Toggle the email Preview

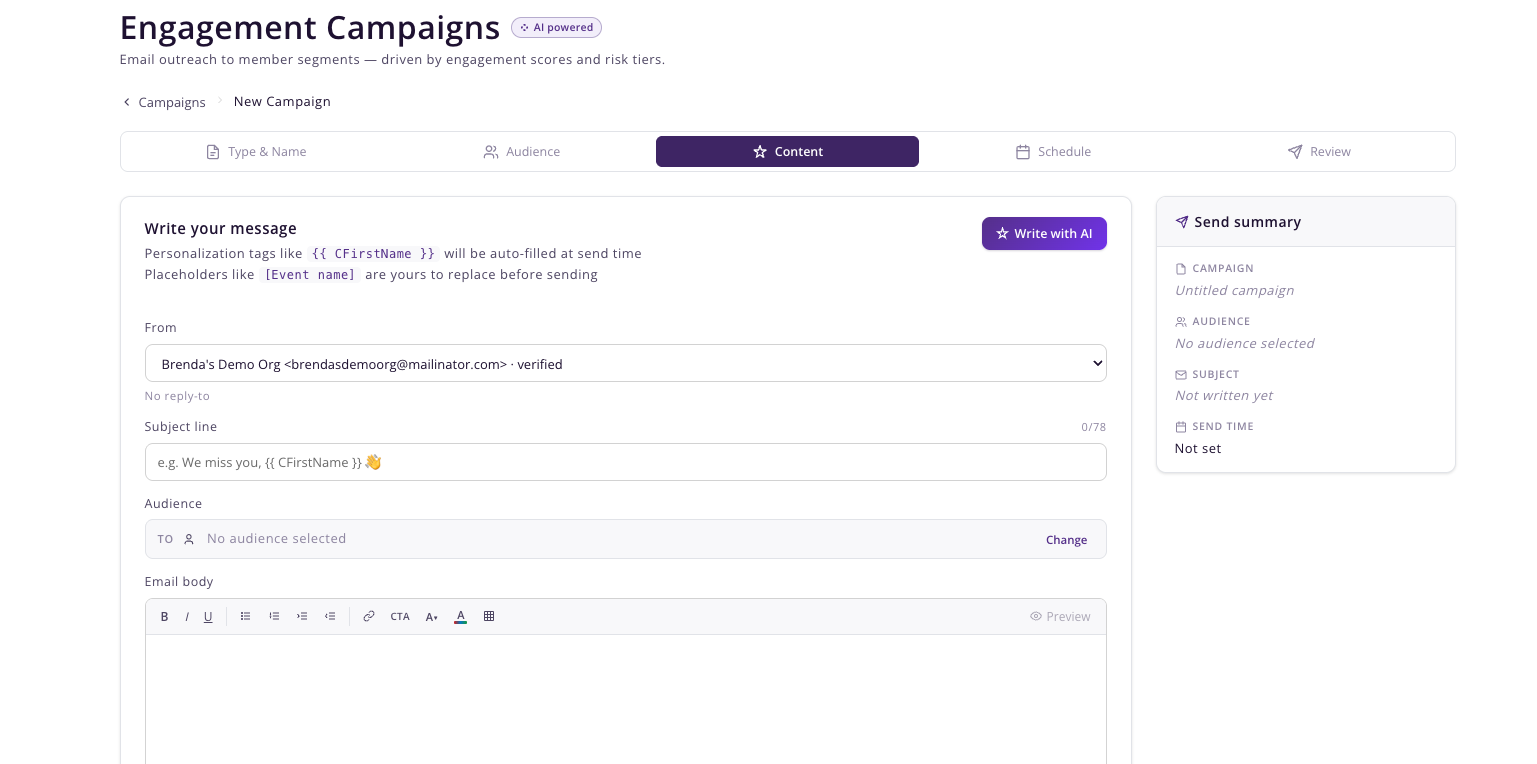tap(1060, 617)
